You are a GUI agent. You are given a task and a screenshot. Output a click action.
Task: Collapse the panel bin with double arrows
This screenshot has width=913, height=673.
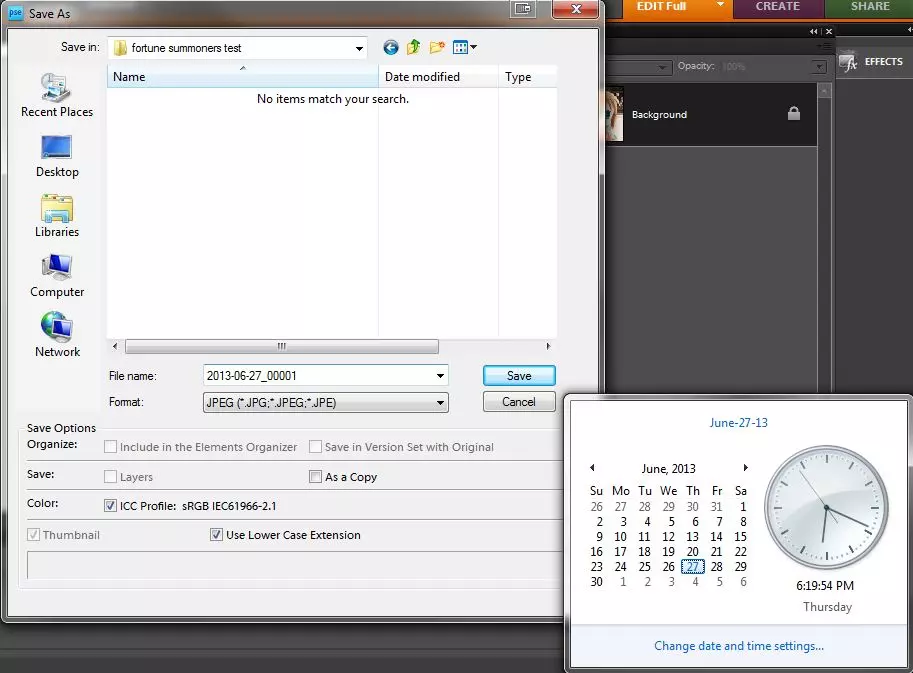813,31
